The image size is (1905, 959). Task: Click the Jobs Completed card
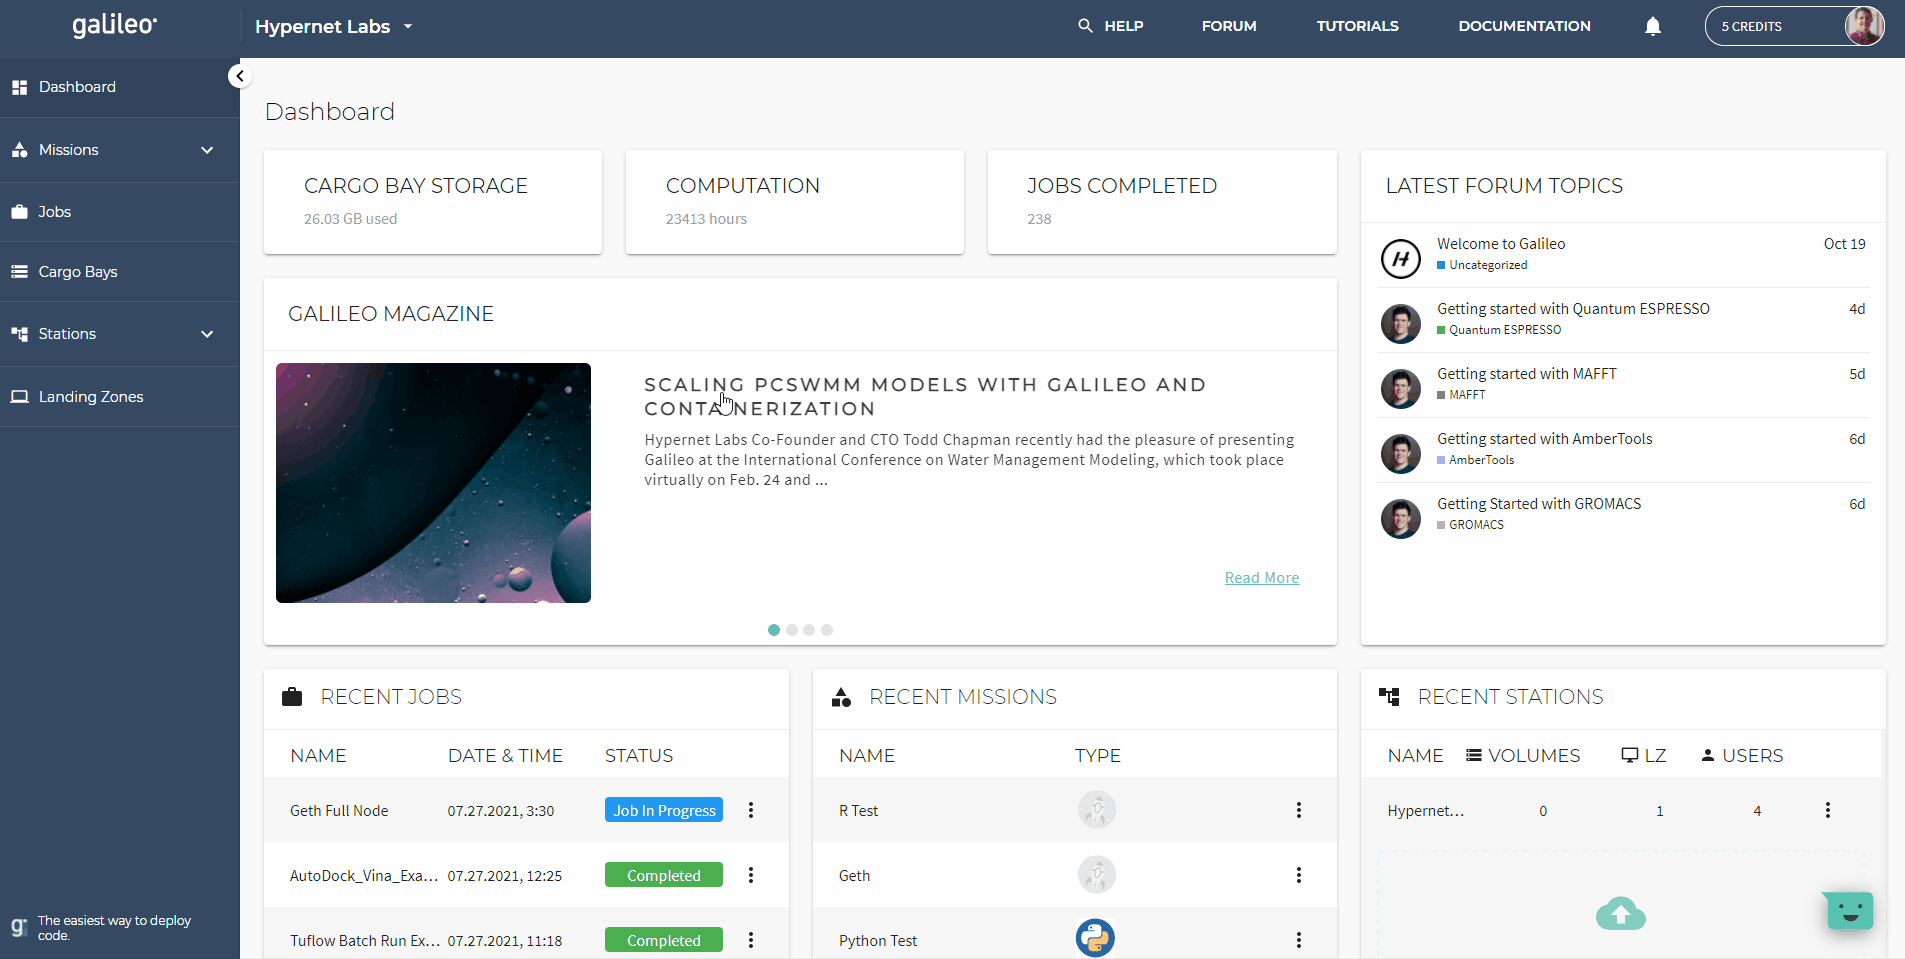[1162, 202]
